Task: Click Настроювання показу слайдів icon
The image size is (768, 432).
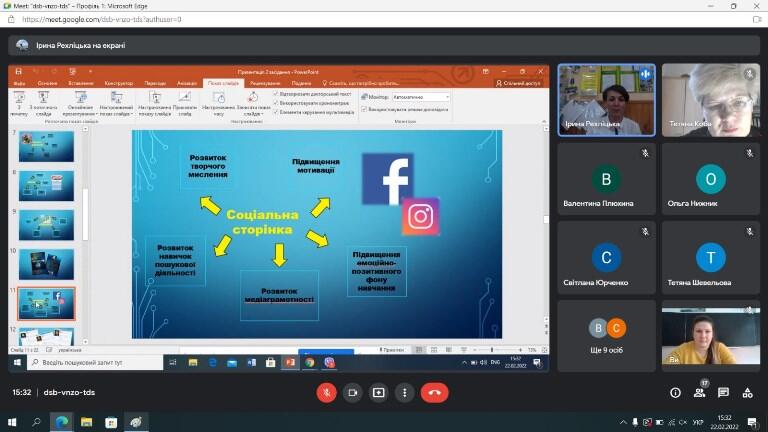Action: point(155,103)
